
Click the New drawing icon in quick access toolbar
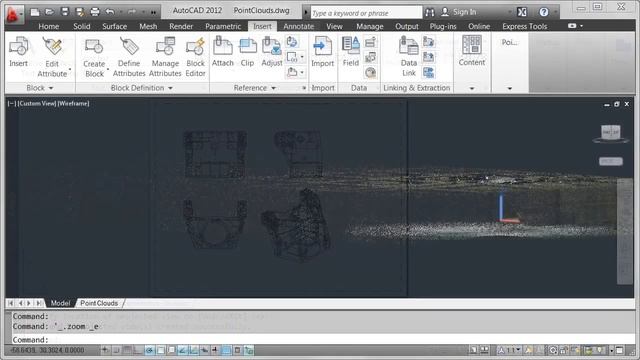pos(35,12)
